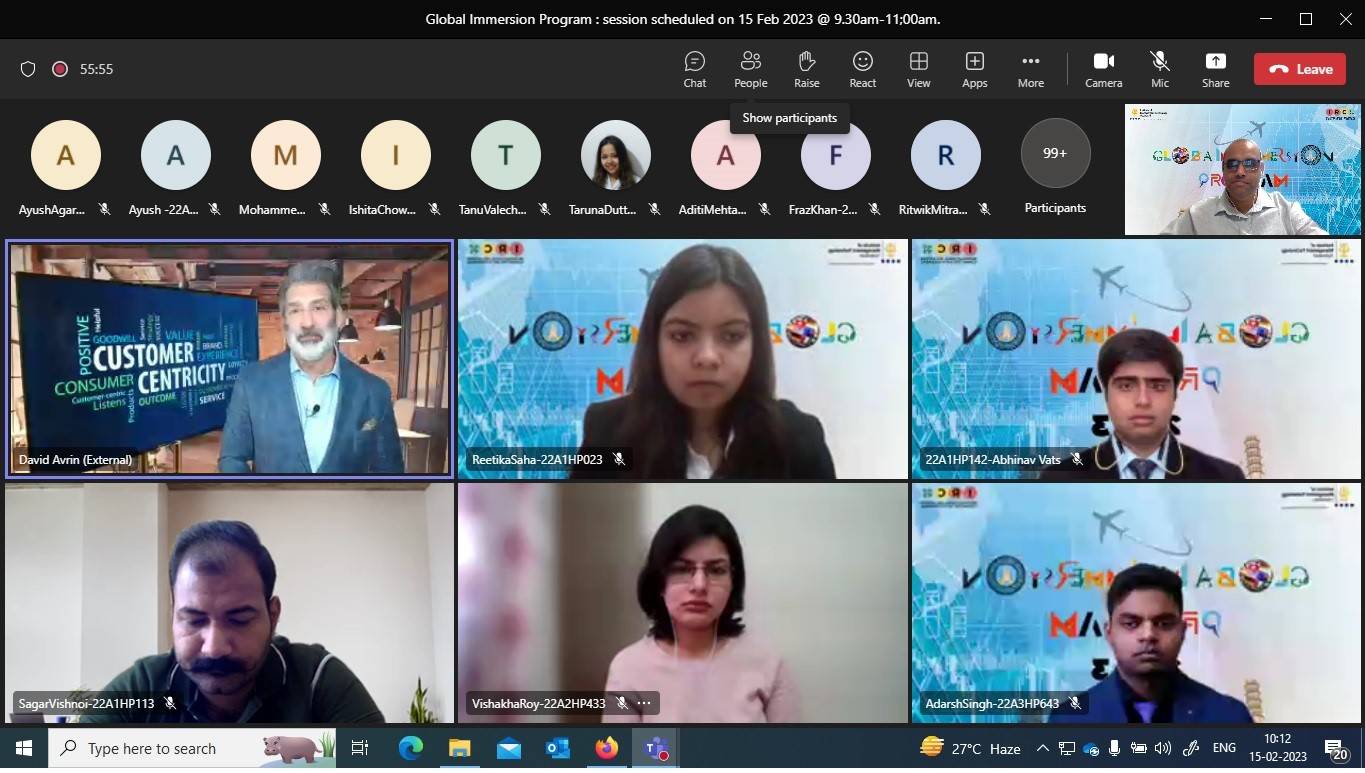This screenshot has width=1365, height=773.
Task: Open the Mail app from the taskbar
Action: coord(508,748)
